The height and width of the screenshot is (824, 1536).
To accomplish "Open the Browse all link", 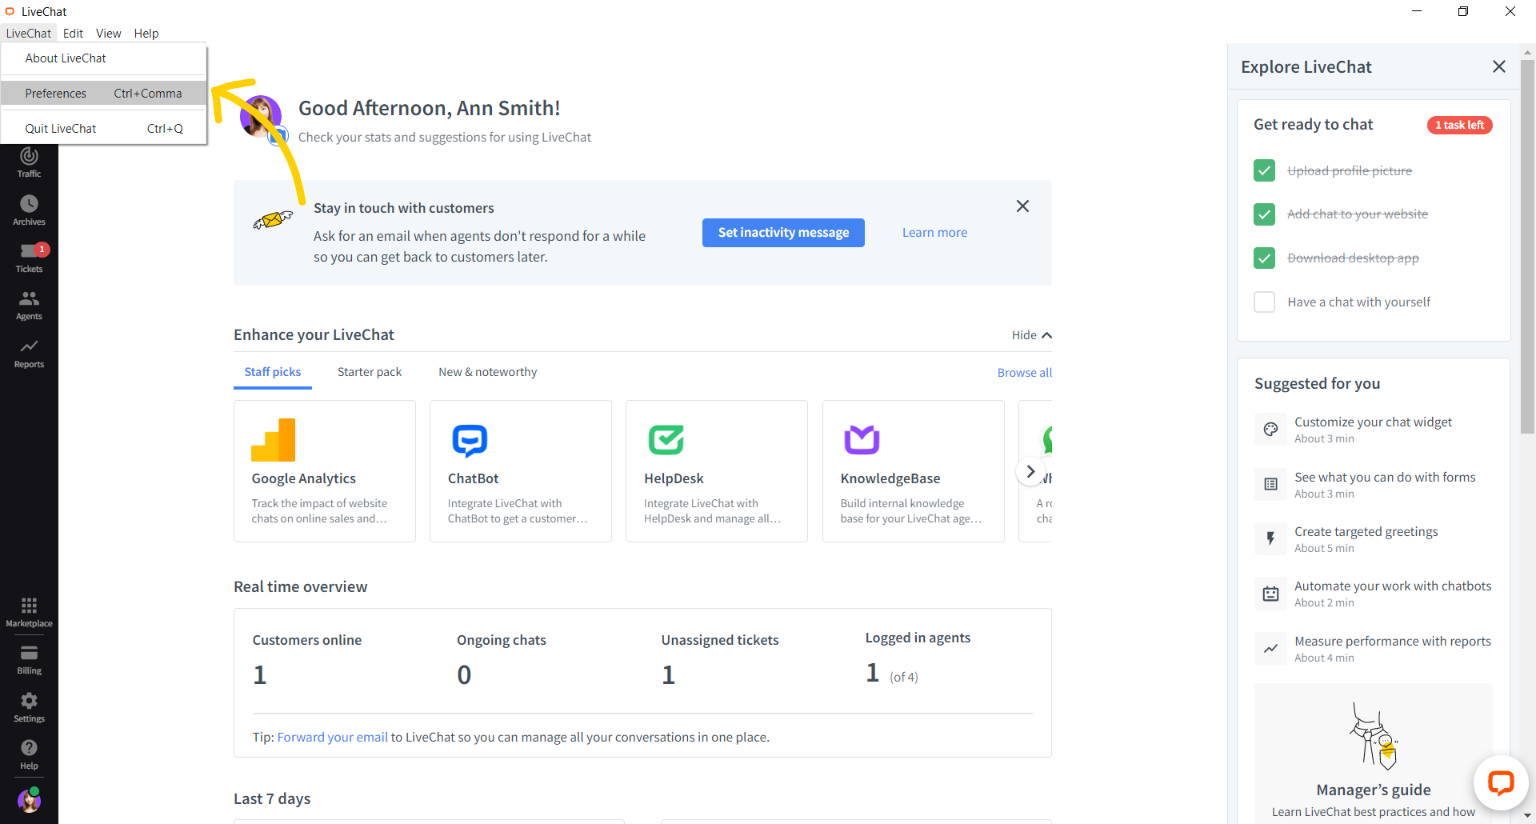I will 1024,372.
